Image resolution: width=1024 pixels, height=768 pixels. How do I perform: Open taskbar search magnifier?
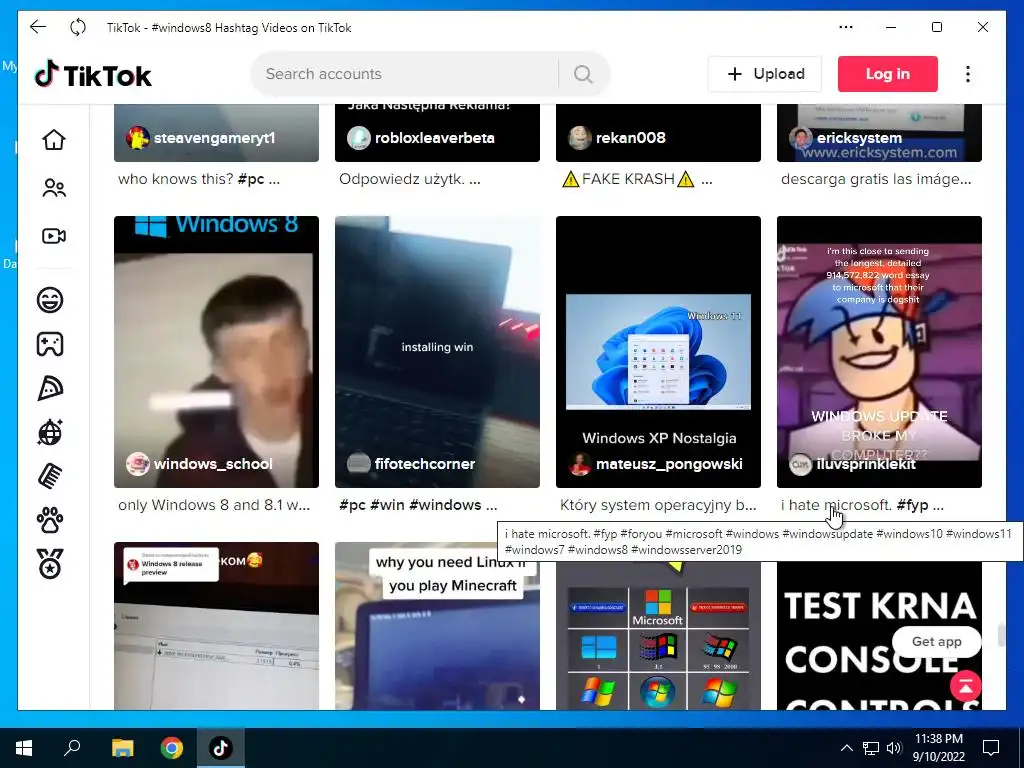pos(72,747)
